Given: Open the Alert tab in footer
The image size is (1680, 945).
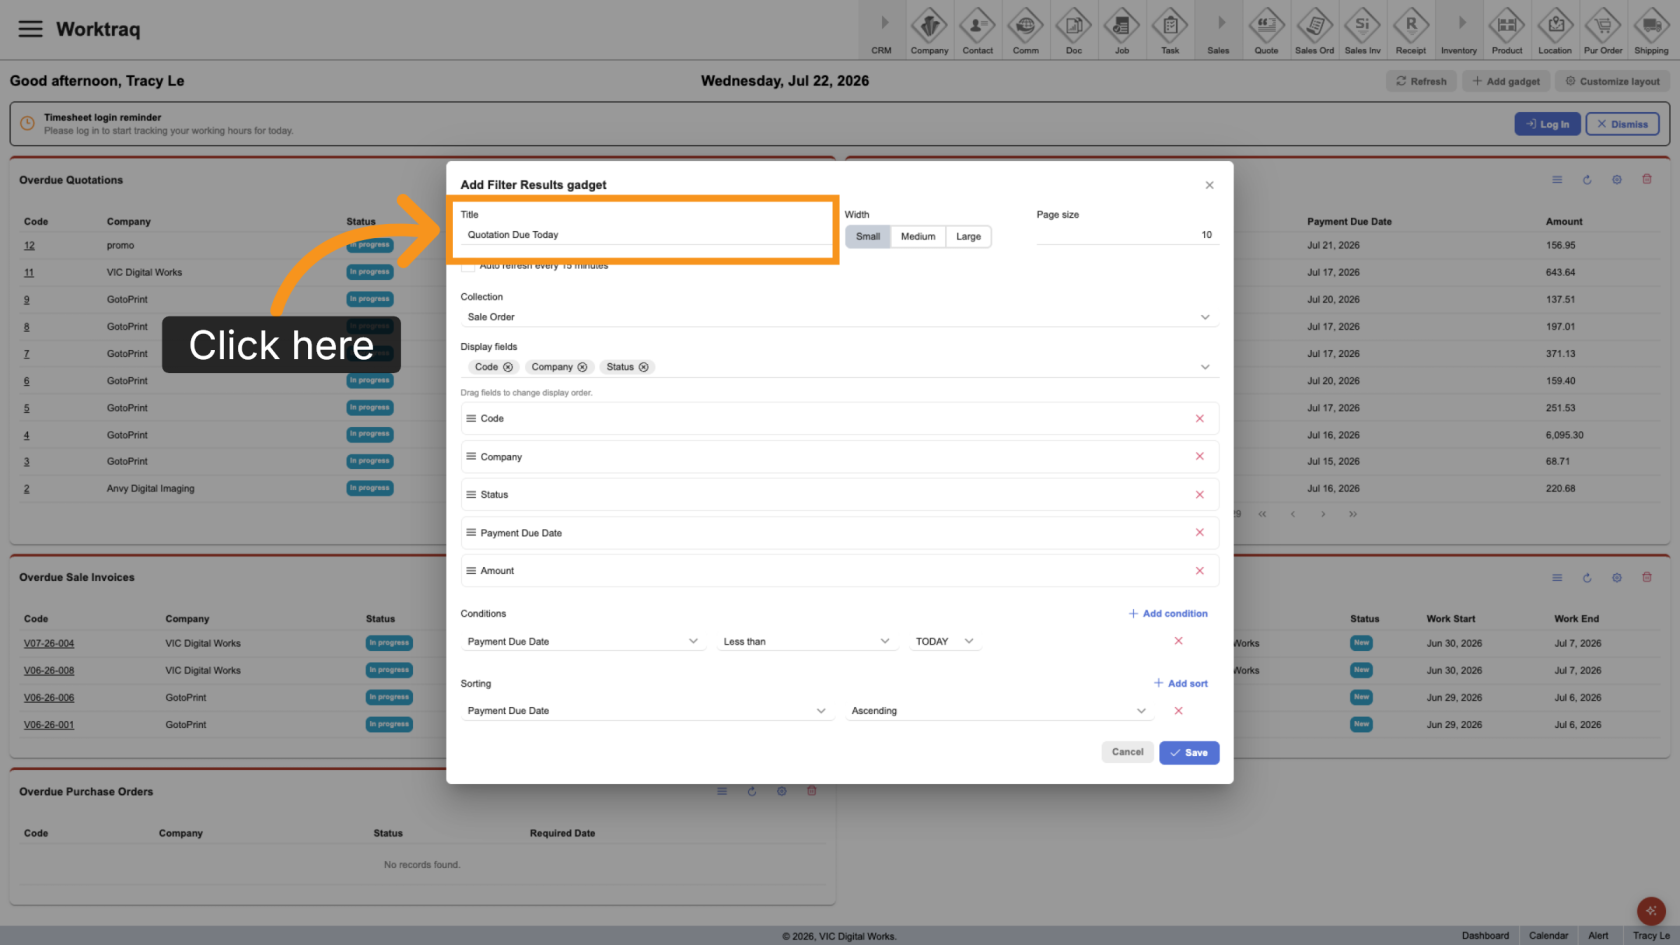Looking at the screenshot, I should point(1598,936).
